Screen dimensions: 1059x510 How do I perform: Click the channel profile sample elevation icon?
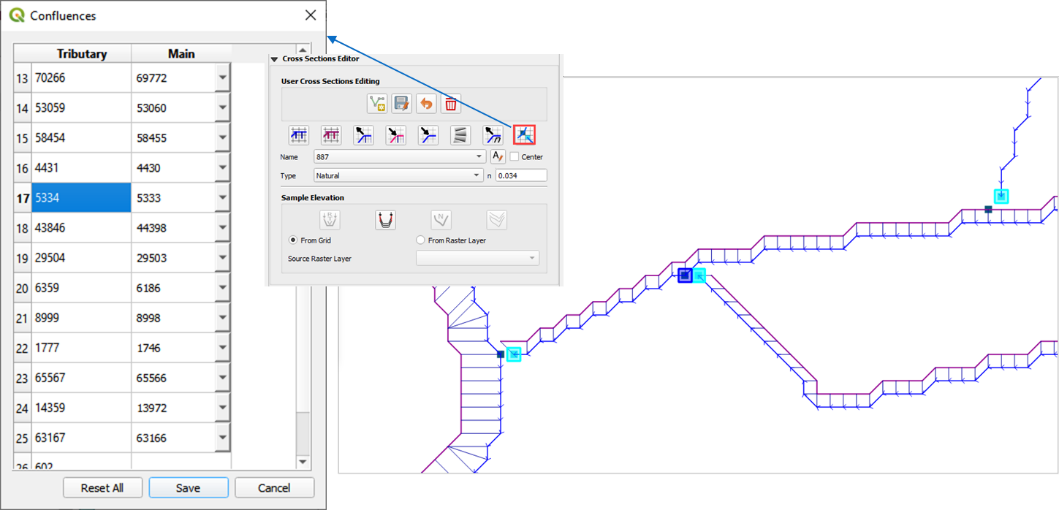pos(385,220)
